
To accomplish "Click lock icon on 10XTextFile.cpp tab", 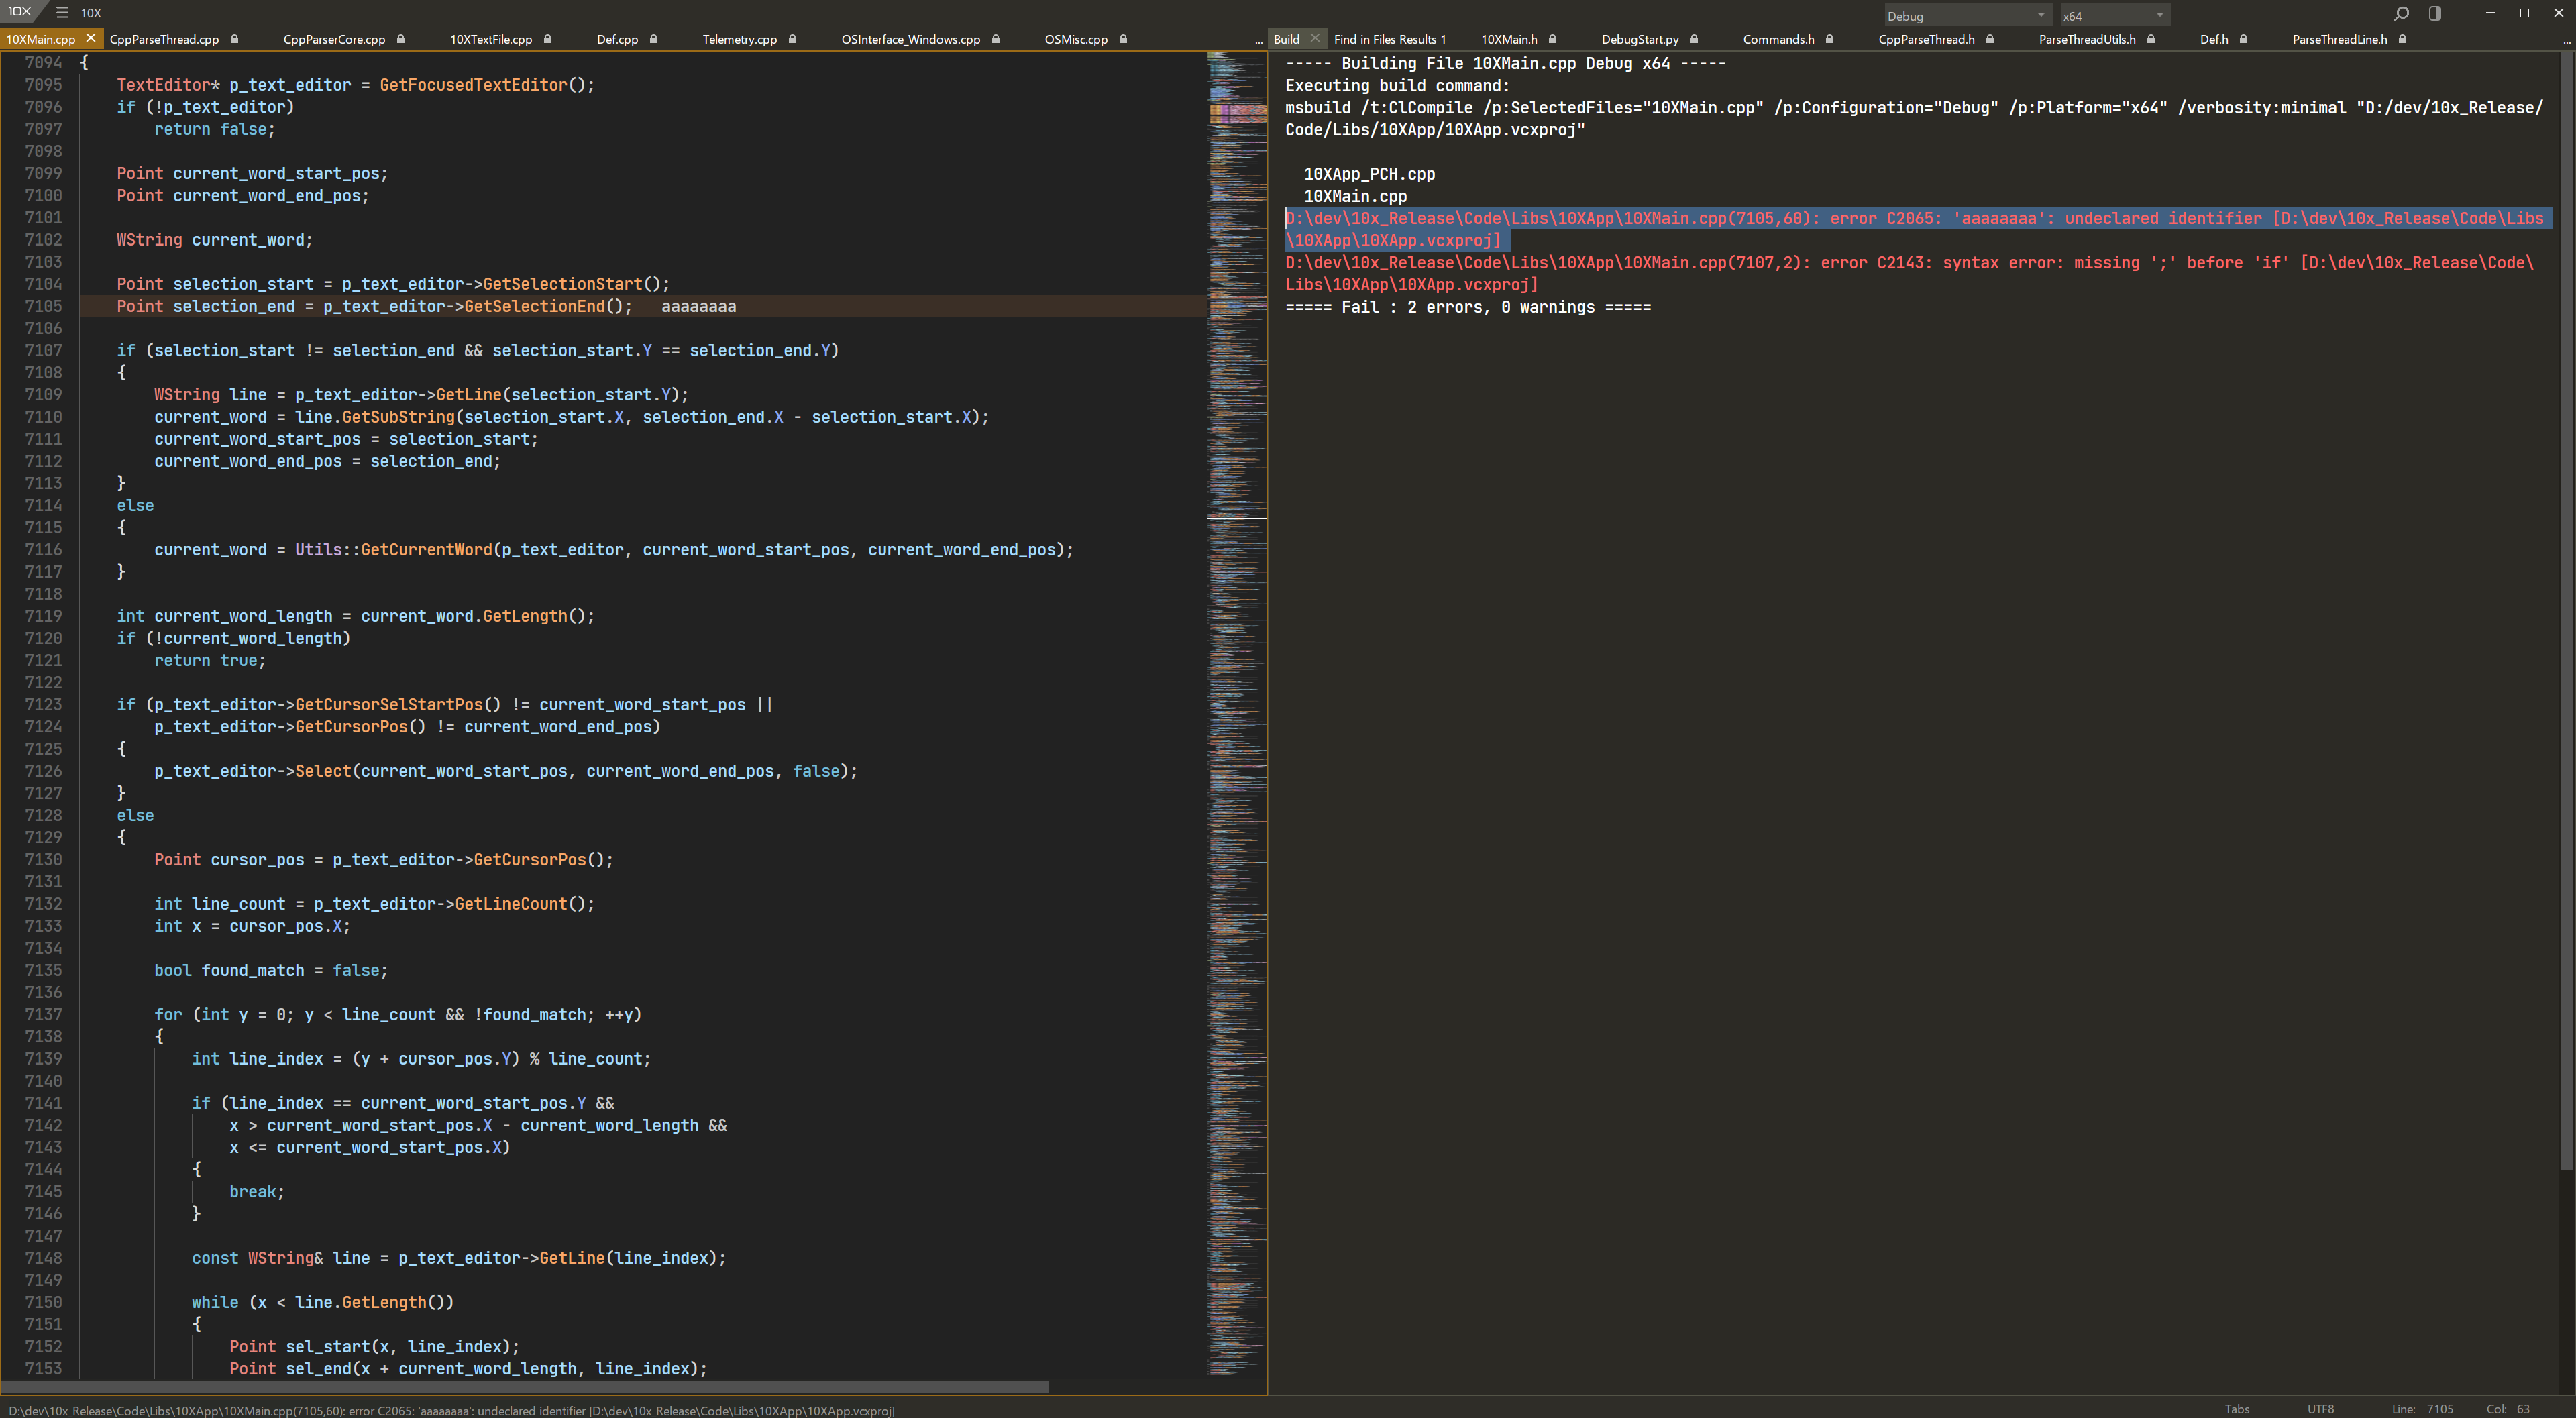I will [x=547, y=39].
